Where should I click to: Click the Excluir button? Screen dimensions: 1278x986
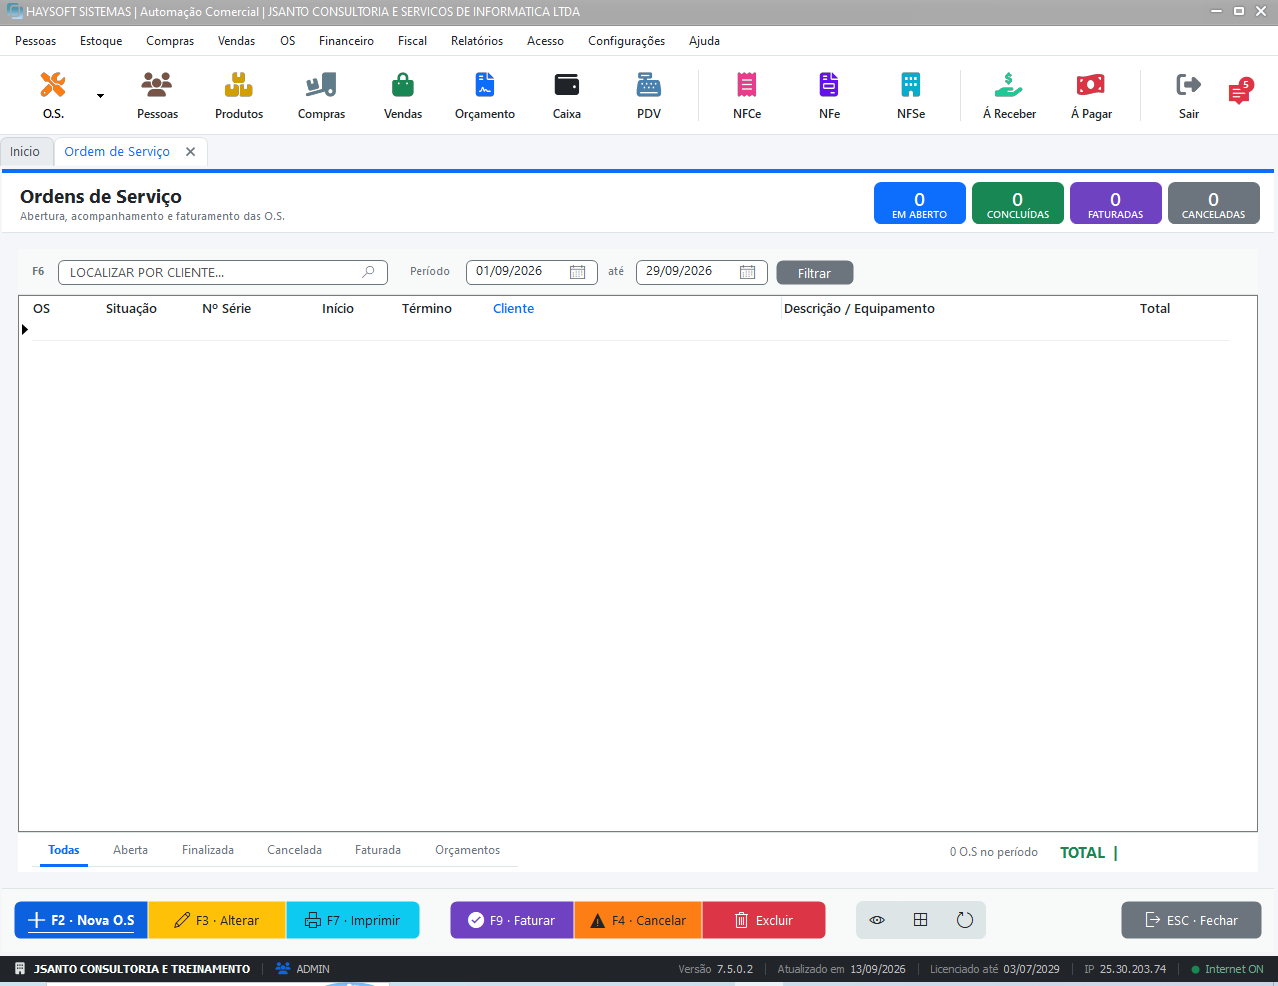pyautogui.click(x=764, y=920)
